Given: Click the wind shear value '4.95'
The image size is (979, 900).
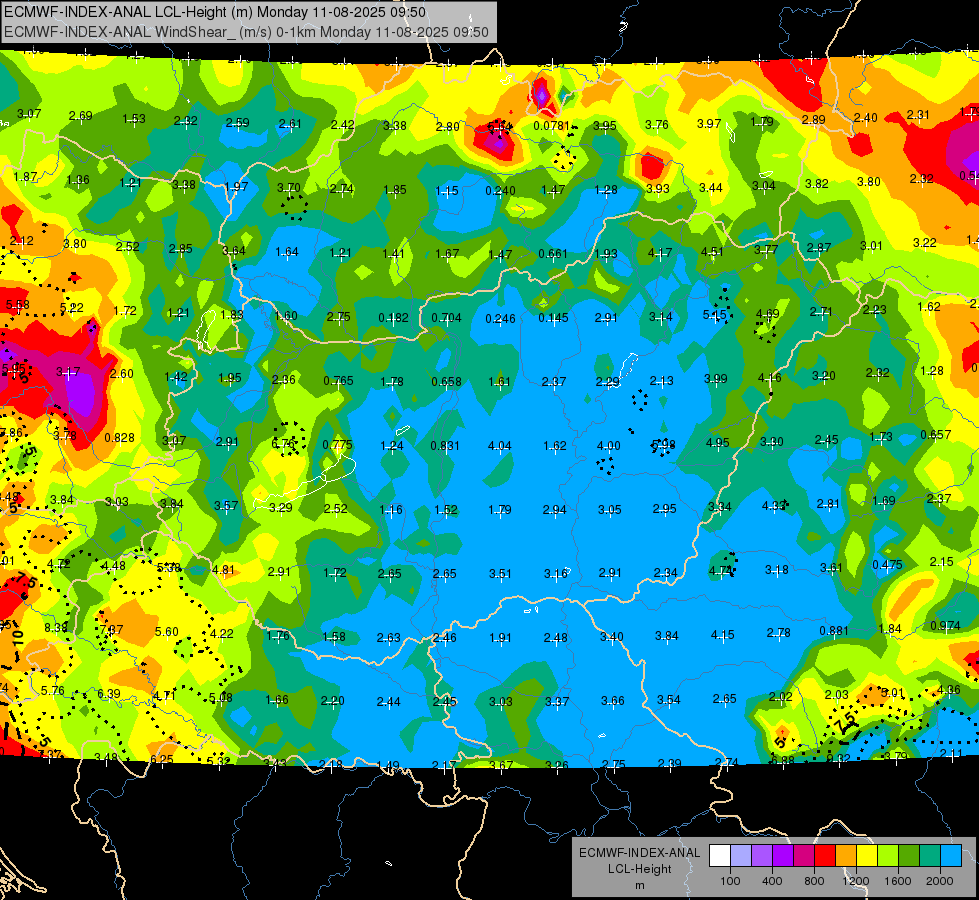Looking at the screenshot, I should click(x=717, y=443).
